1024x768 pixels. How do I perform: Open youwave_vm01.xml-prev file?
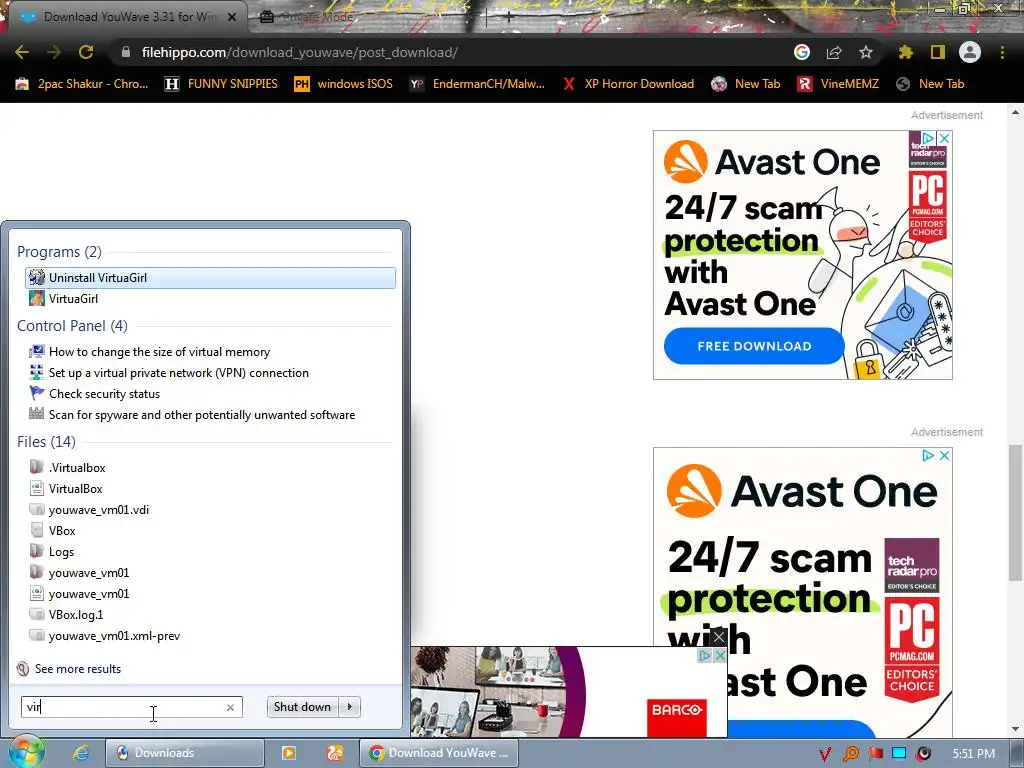[210, 635]
